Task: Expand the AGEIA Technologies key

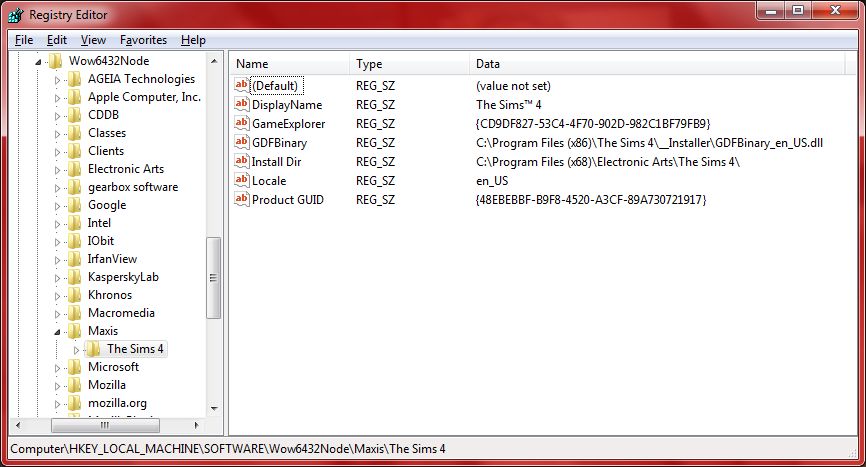Action: [57, 80]
